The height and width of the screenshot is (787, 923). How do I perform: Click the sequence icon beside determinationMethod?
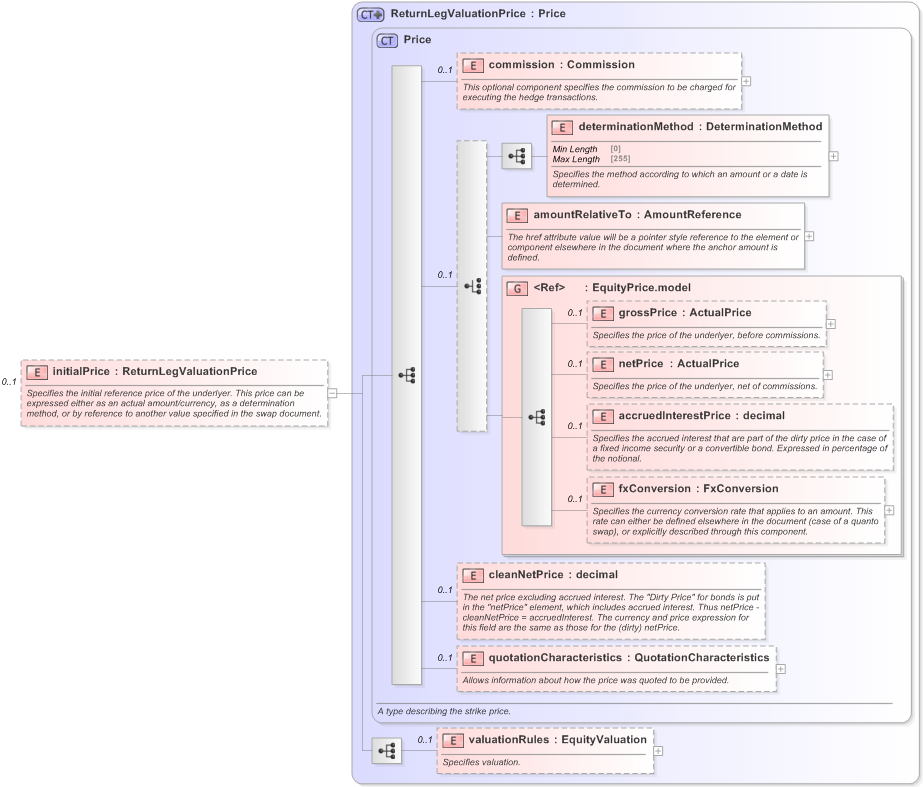pyautogui.click(x=517, y=156)
